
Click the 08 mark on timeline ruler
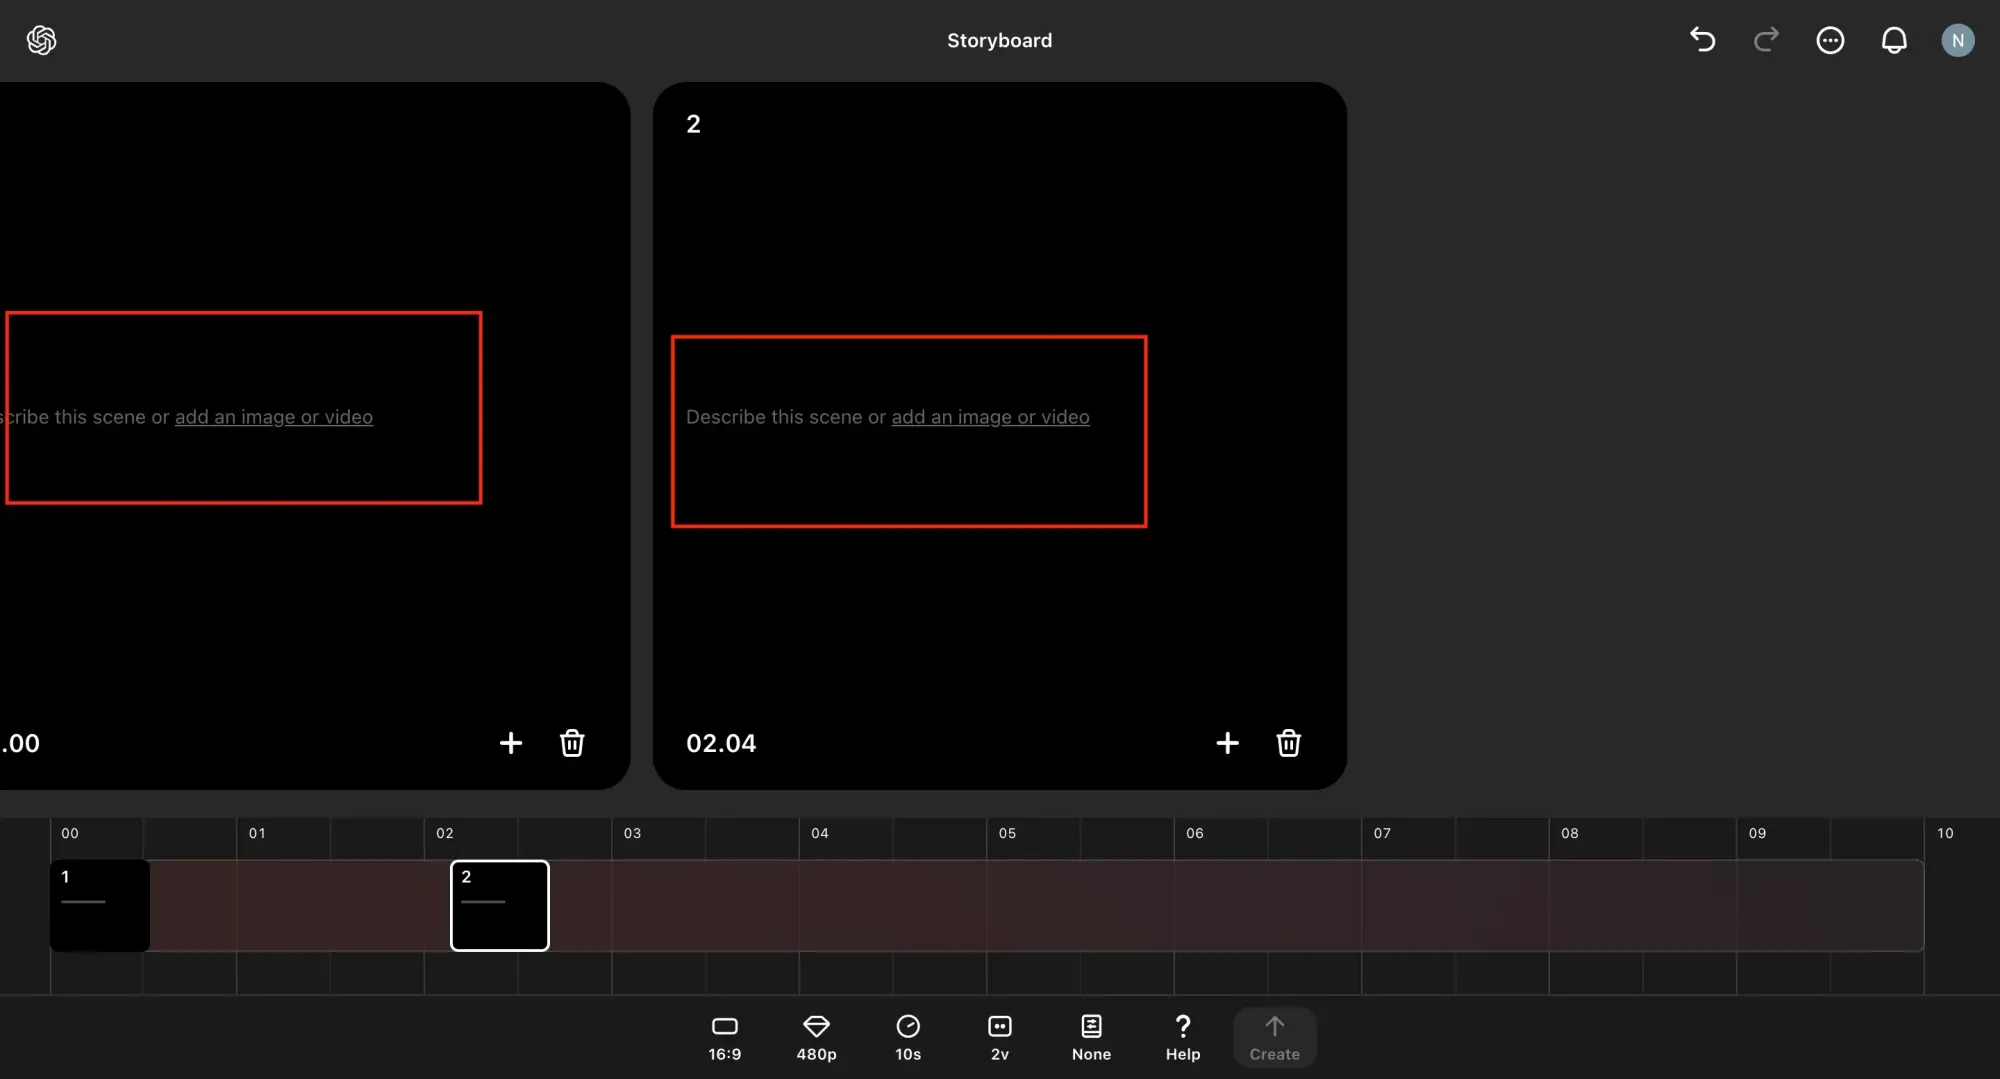coord(1570,833)
